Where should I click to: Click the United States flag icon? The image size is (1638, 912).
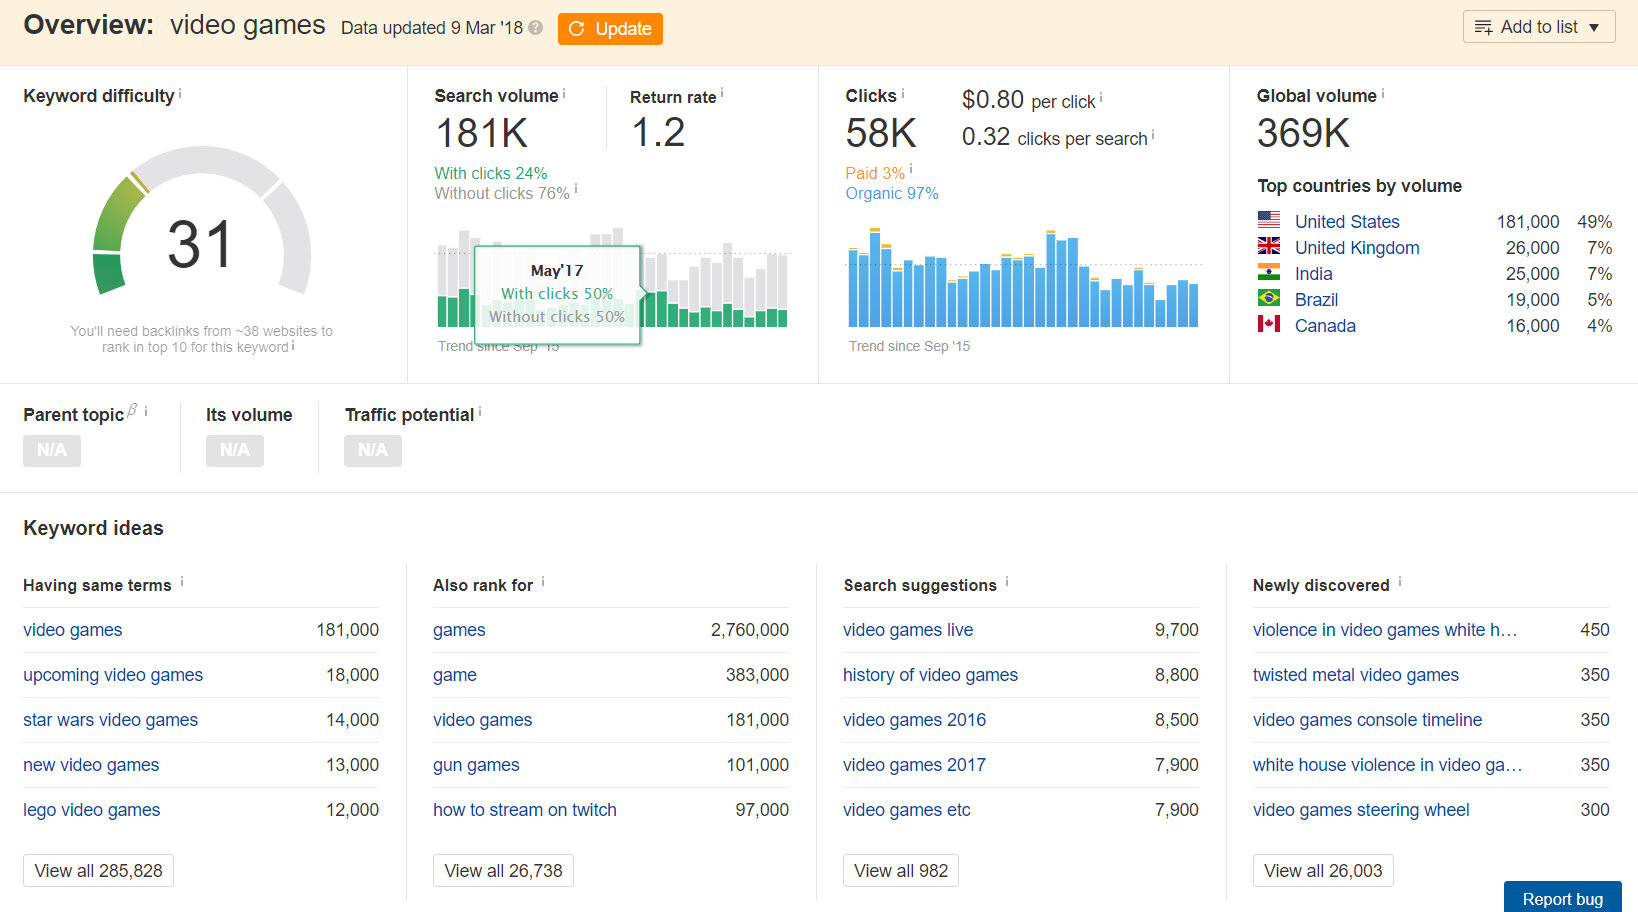coord(1269,220)
